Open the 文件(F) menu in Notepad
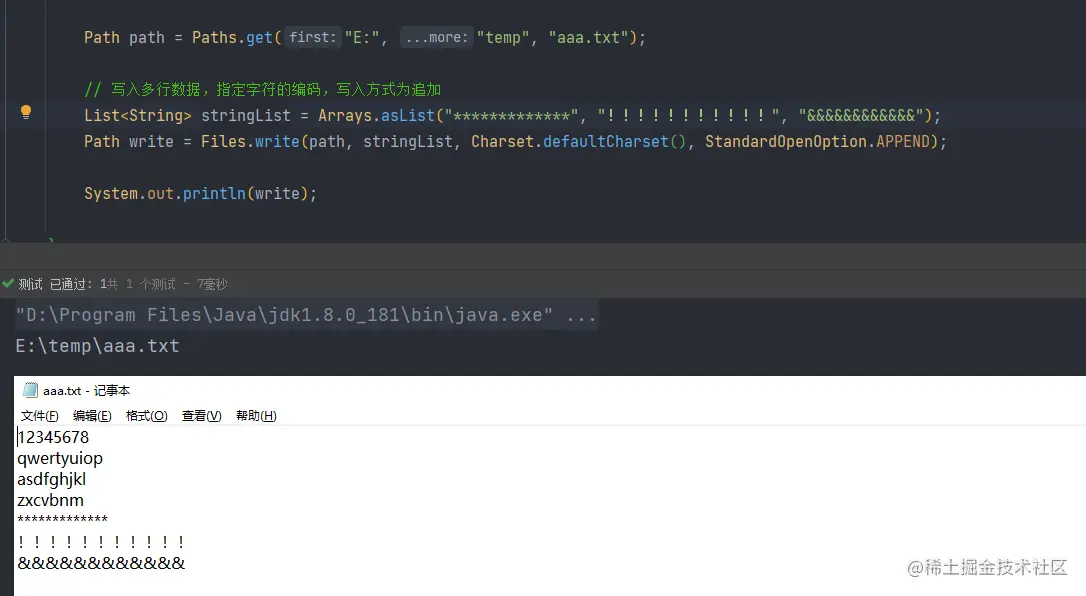The image size is (1086, 596). 39,415
